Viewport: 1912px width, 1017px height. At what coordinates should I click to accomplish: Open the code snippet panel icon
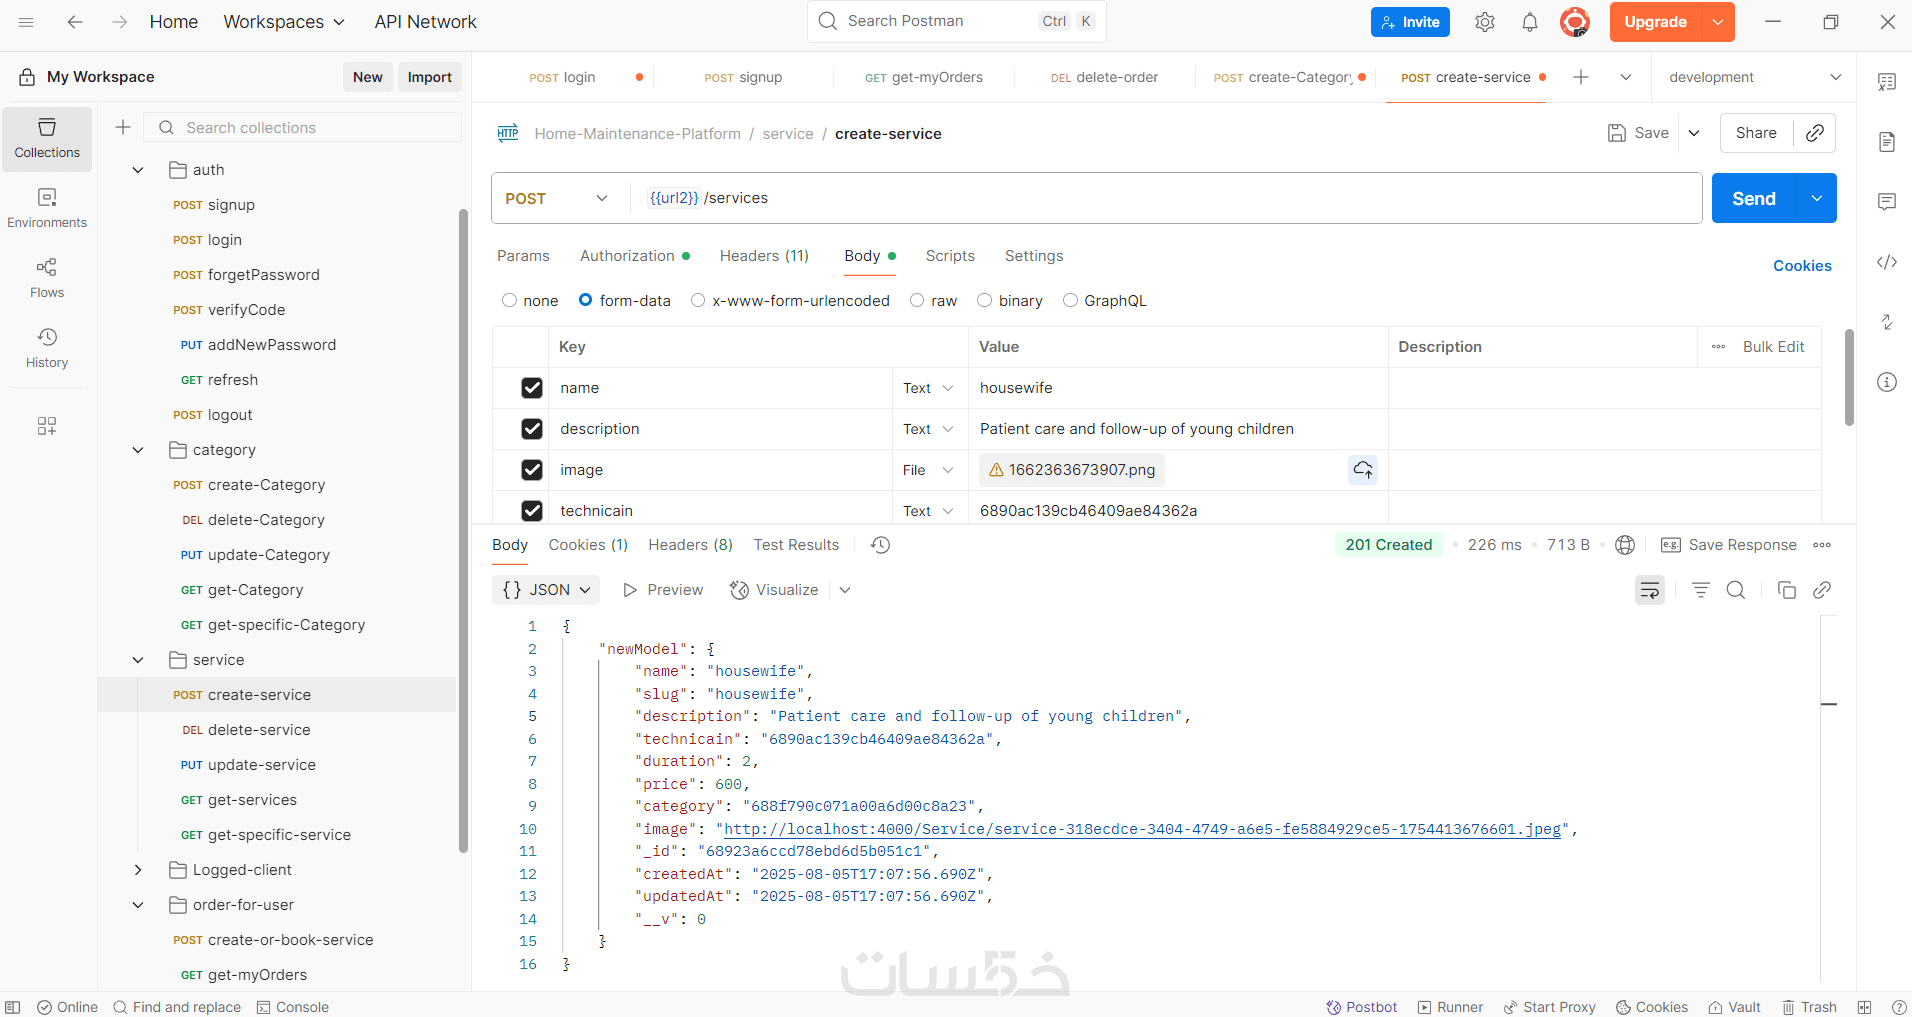pyautogui.click(x=1886, y=262)
